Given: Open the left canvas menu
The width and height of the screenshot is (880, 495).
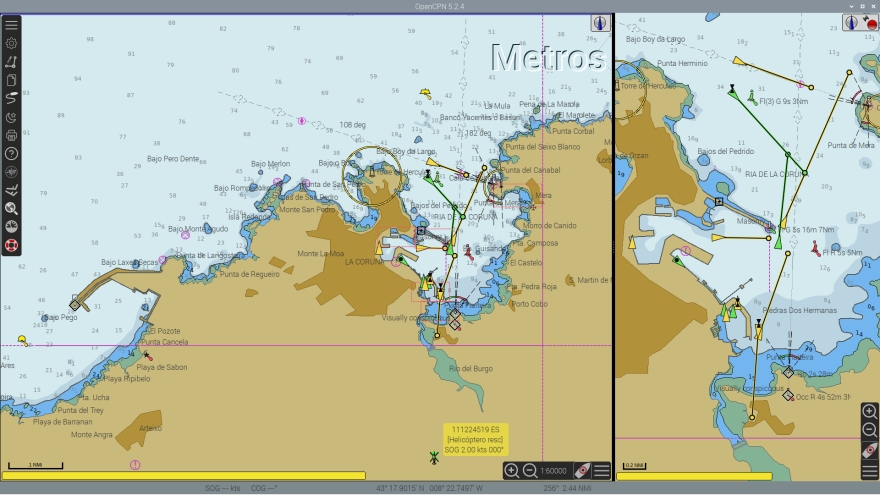Looking at the screenshot, I should pyautogui.click(x=601, y=470).
